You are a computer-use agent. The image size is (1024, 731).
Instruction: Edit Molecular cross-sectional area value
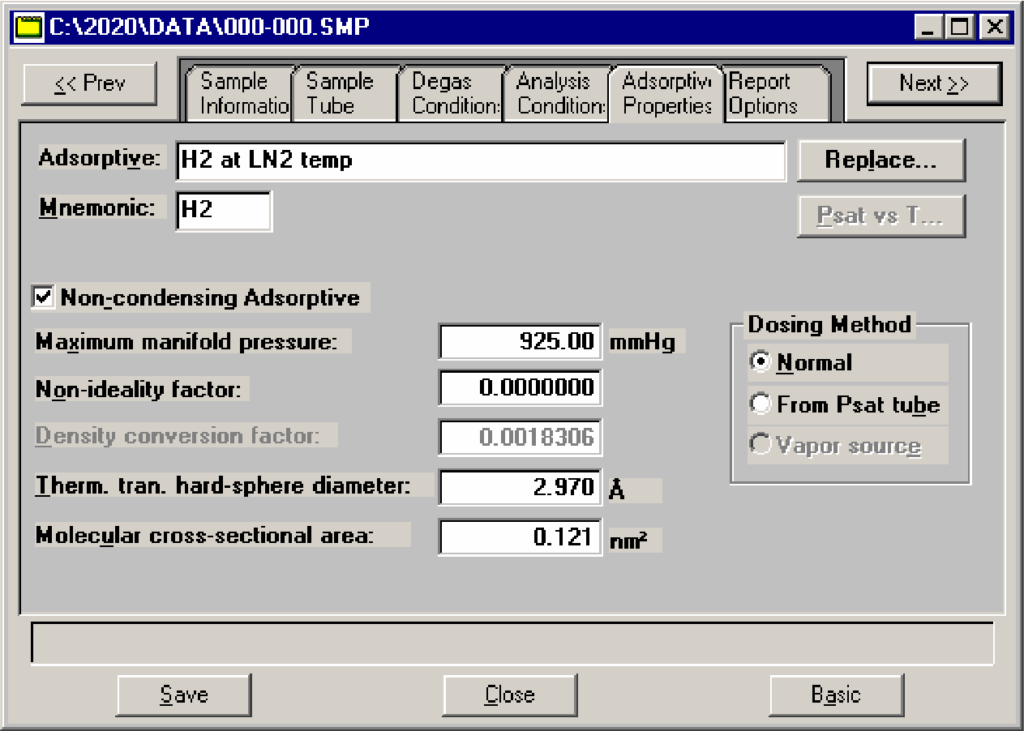point(520,537)
